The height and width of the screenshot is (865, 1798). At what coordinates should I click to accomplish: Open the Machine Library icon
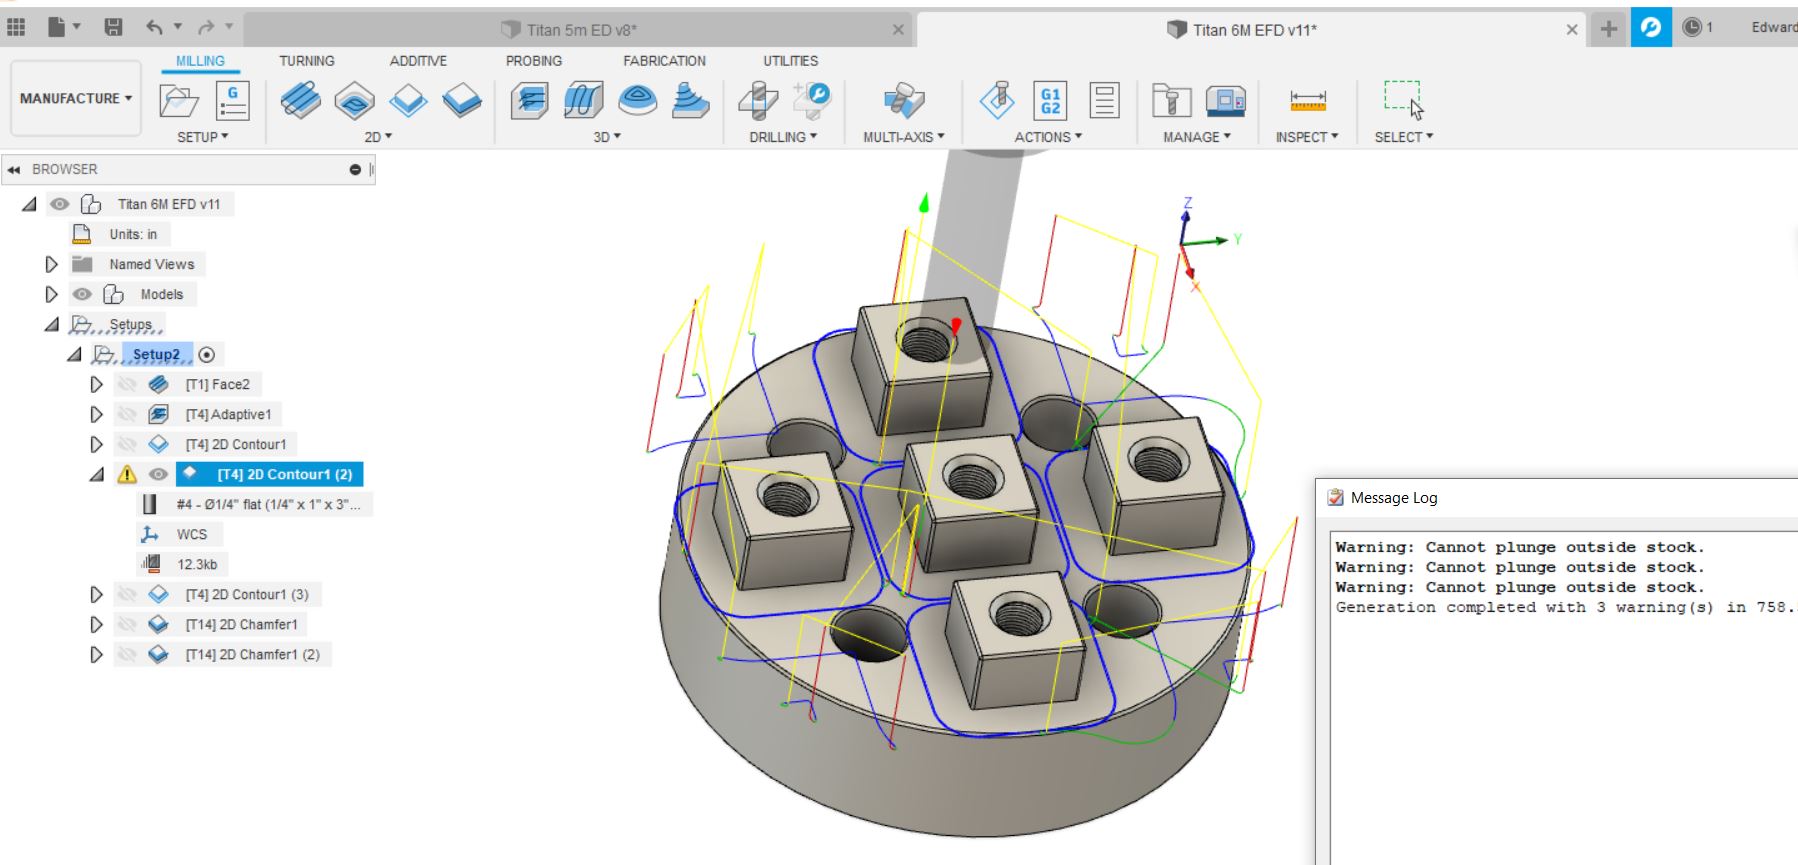(1225, 100)
